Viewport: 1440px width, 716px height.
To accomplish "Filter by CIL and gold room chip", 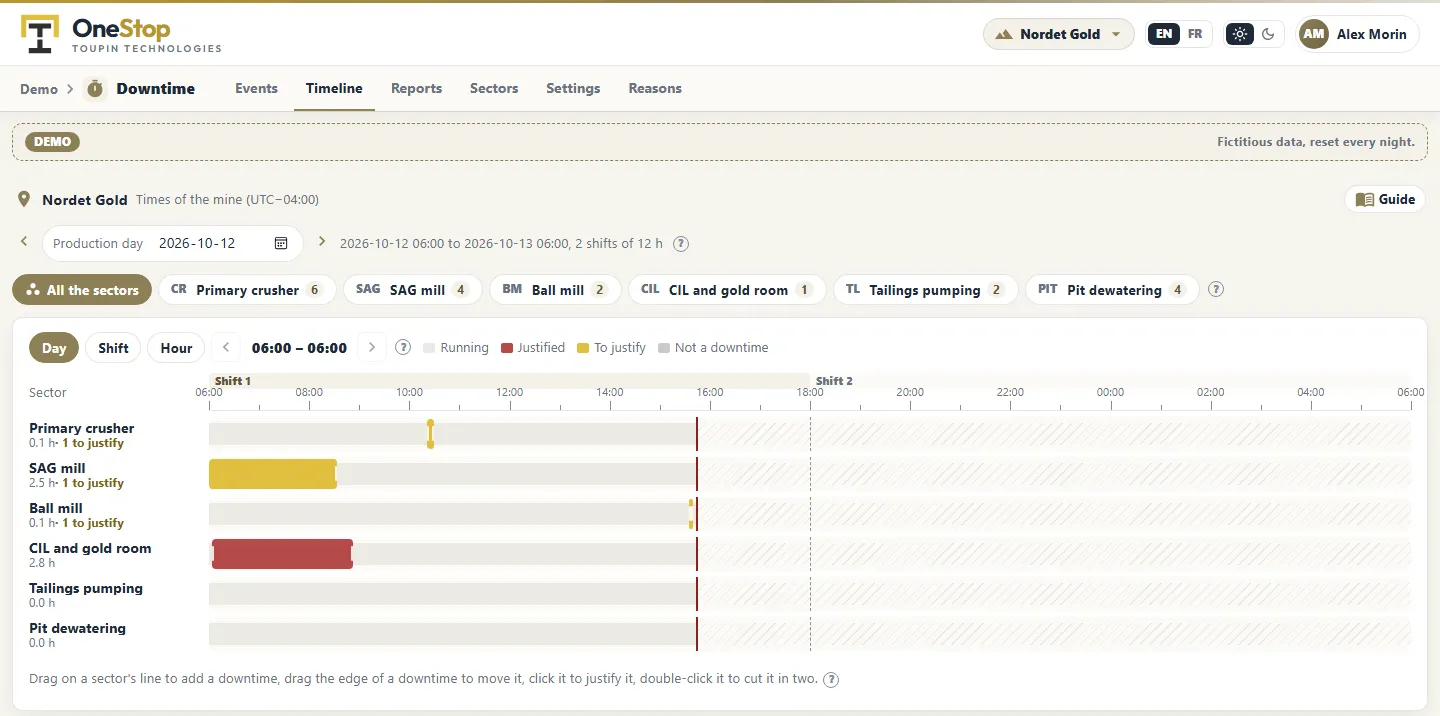I will (727, 290).
